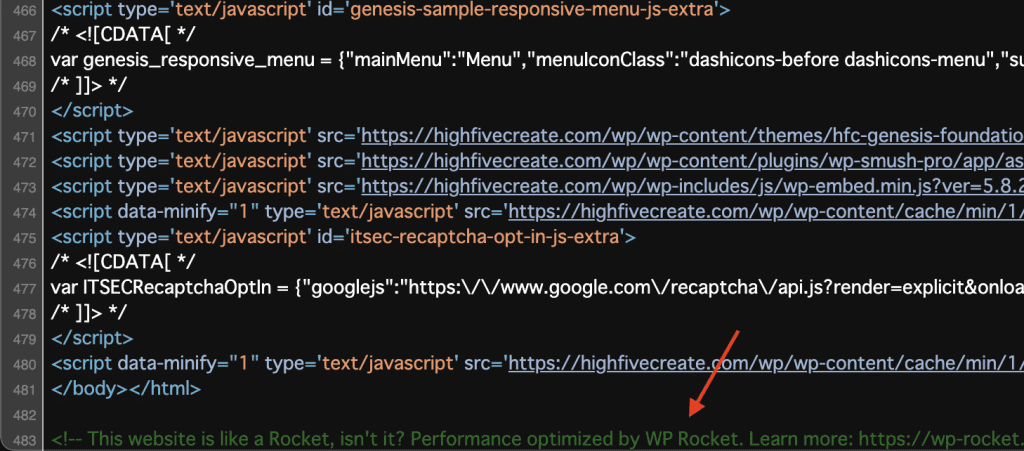
Task: Click line number 472 in the gutter
Action: [24, 162]
